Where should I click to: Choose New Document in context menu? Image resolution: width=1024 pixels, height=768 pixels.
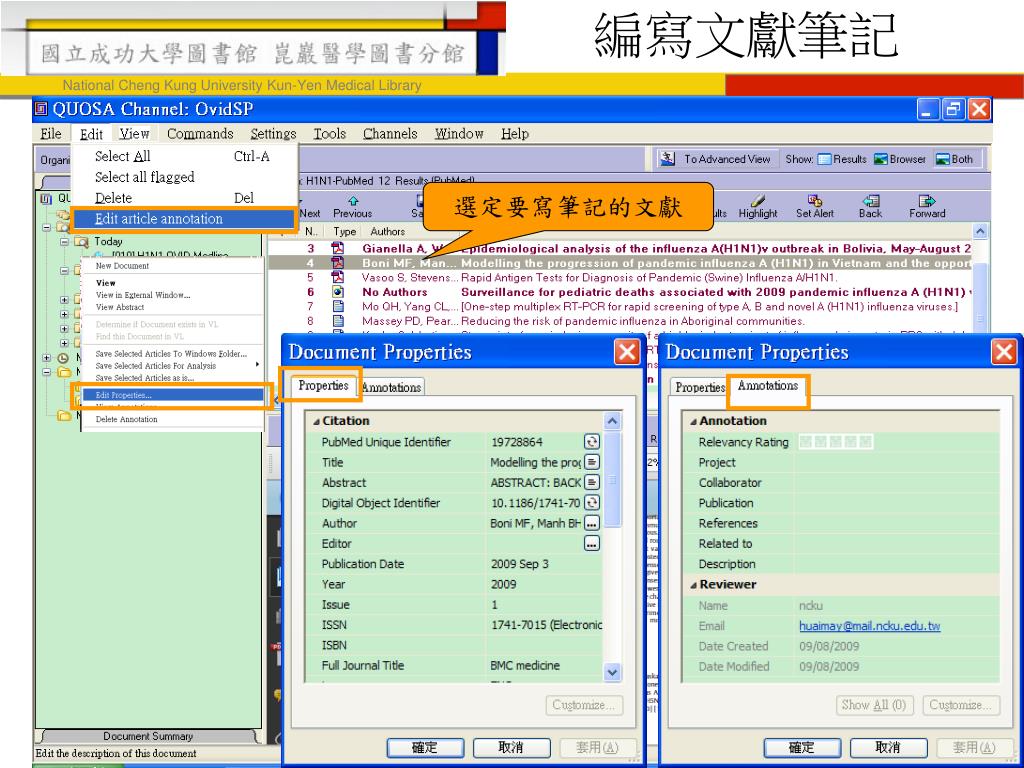[122, 266]
